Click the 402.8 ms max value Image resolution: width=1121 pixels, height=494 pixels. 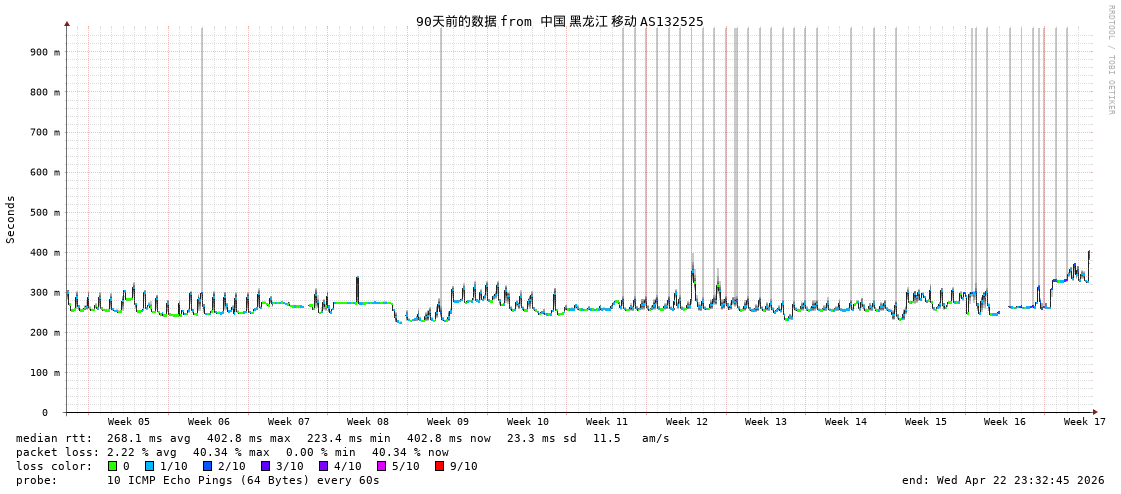[249, 438]
